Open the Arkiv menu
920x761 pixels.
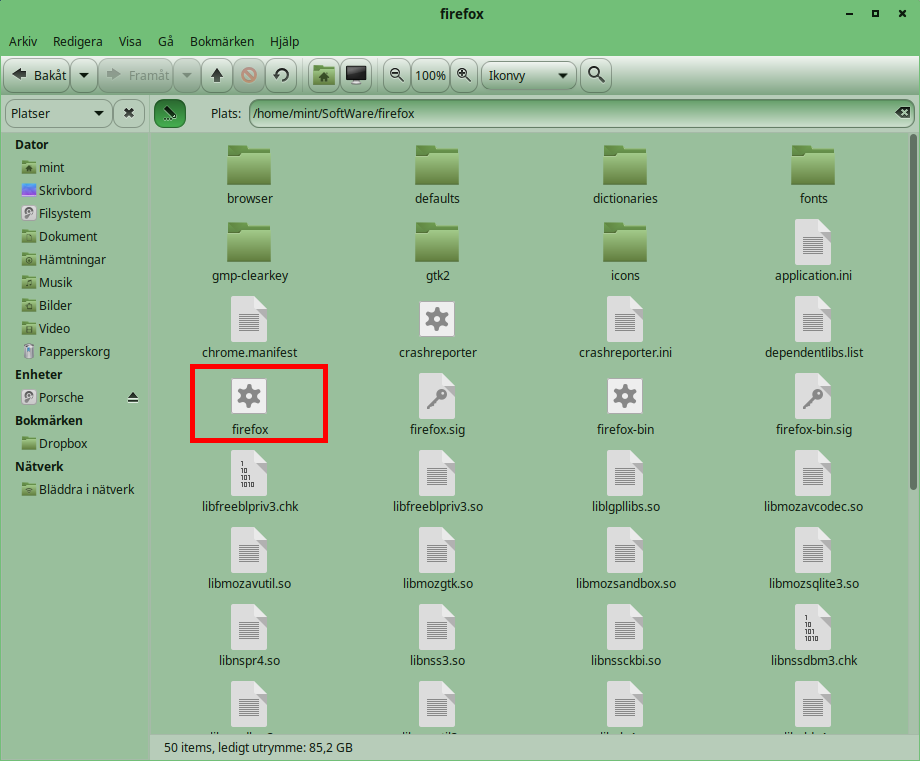(x=23, y=42)
